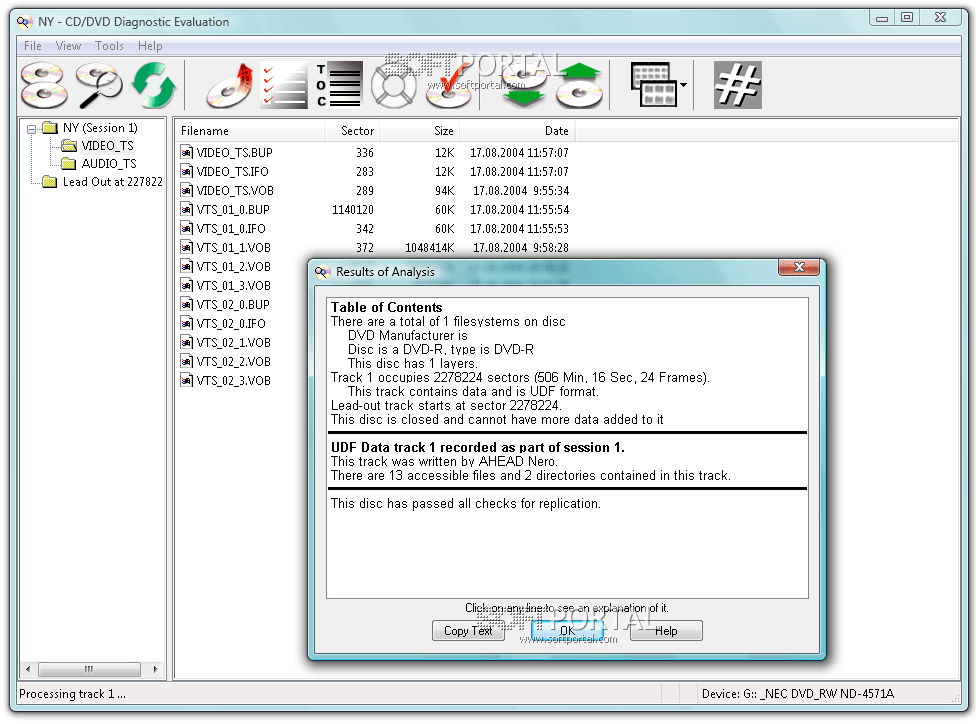The height and width of the screenshot is (724, 976).
Task: Close the Results of Analysis dialog
Action: pos(799,267)
